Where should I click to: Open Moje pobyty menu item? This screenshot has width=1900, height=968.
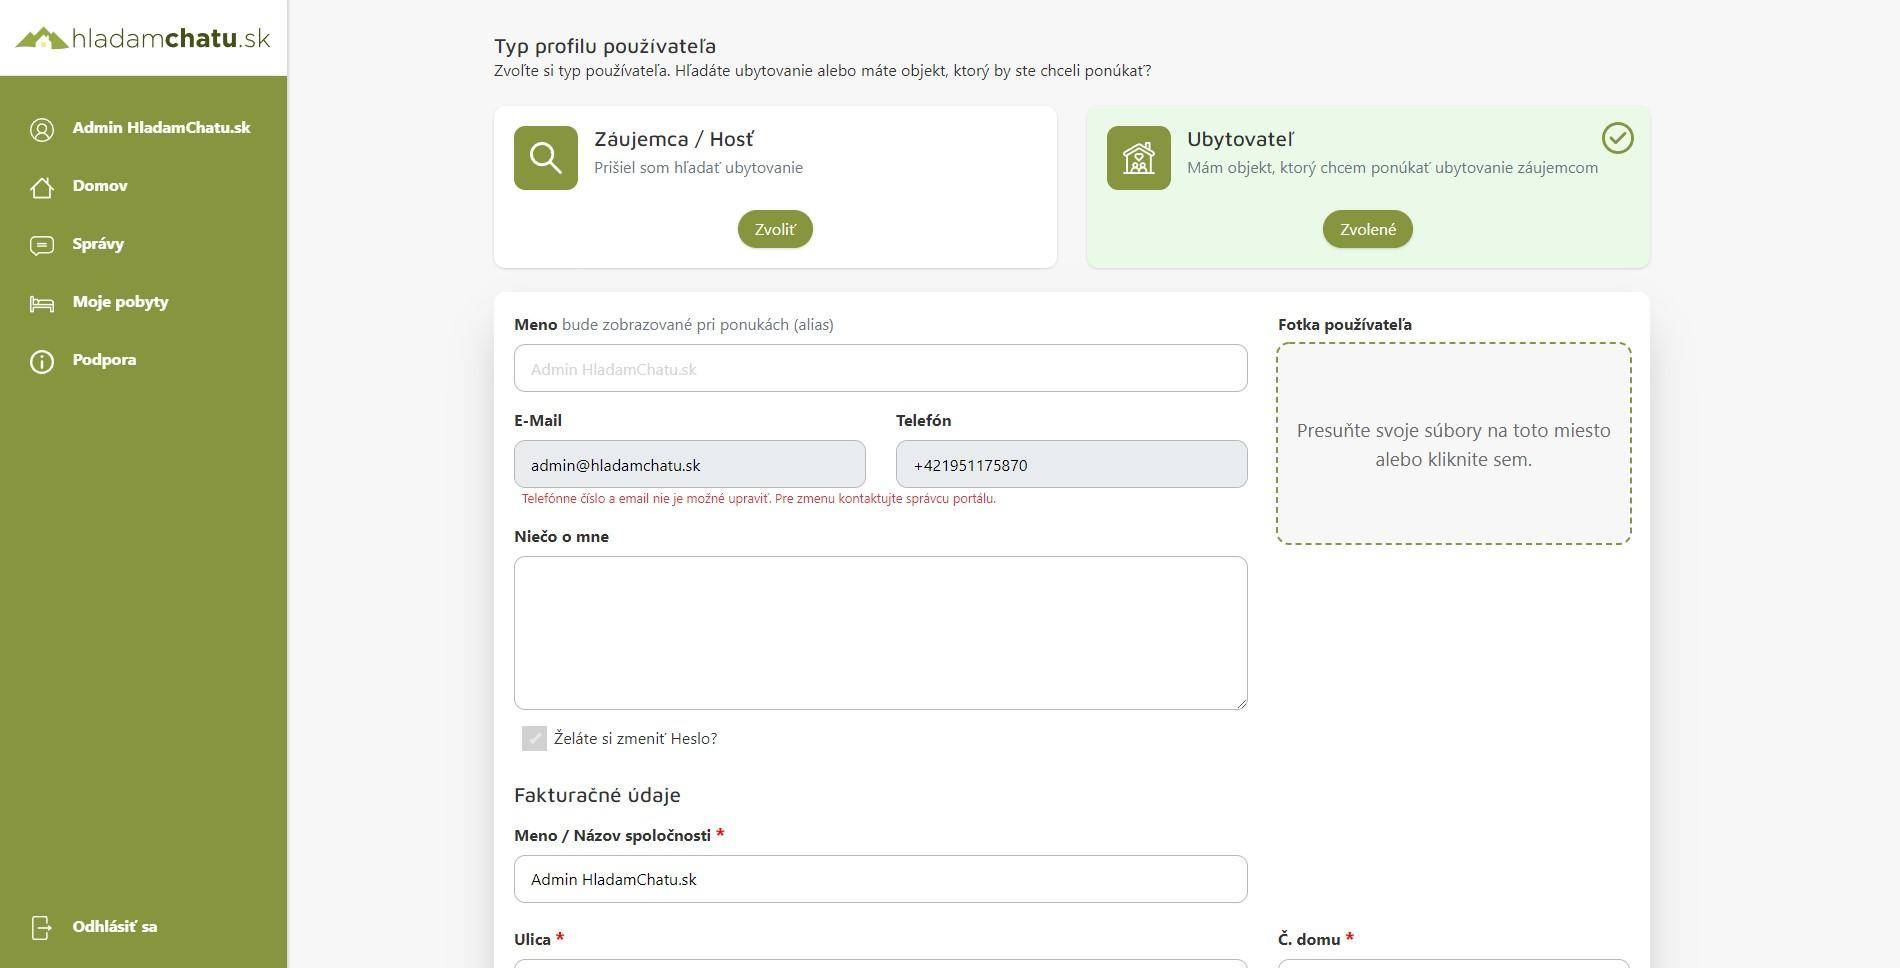click(120, 302)
